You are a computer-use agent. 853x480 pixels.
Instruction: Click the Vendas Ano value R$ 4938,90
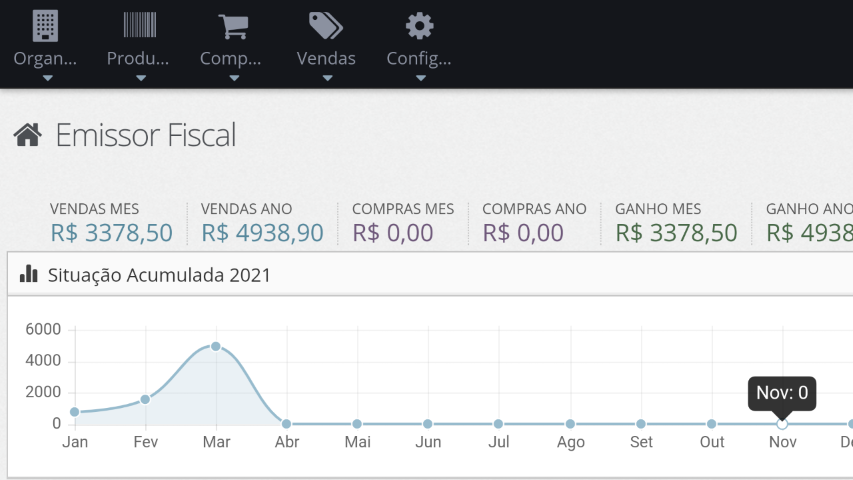click(x=262, y=233)
